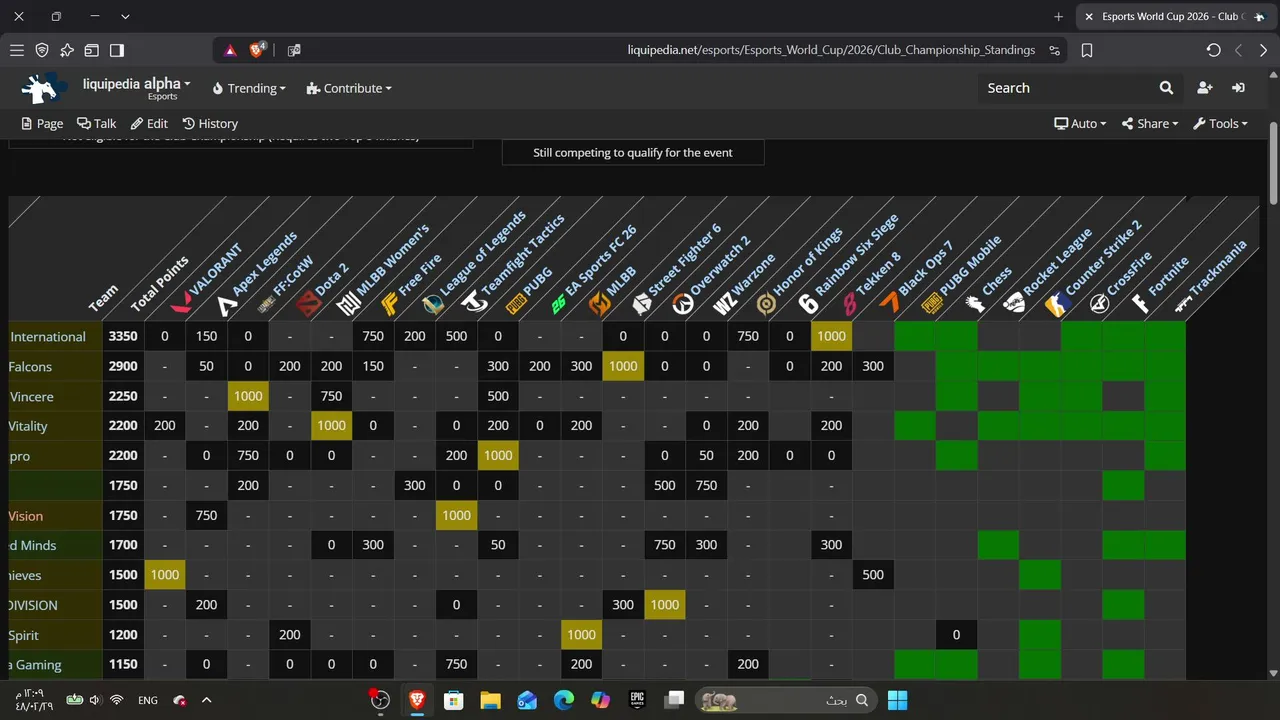The width and height of the screenshot is (1280, 720).
Task: Click the PUBG game icon
Action: (x=516, y=304)
